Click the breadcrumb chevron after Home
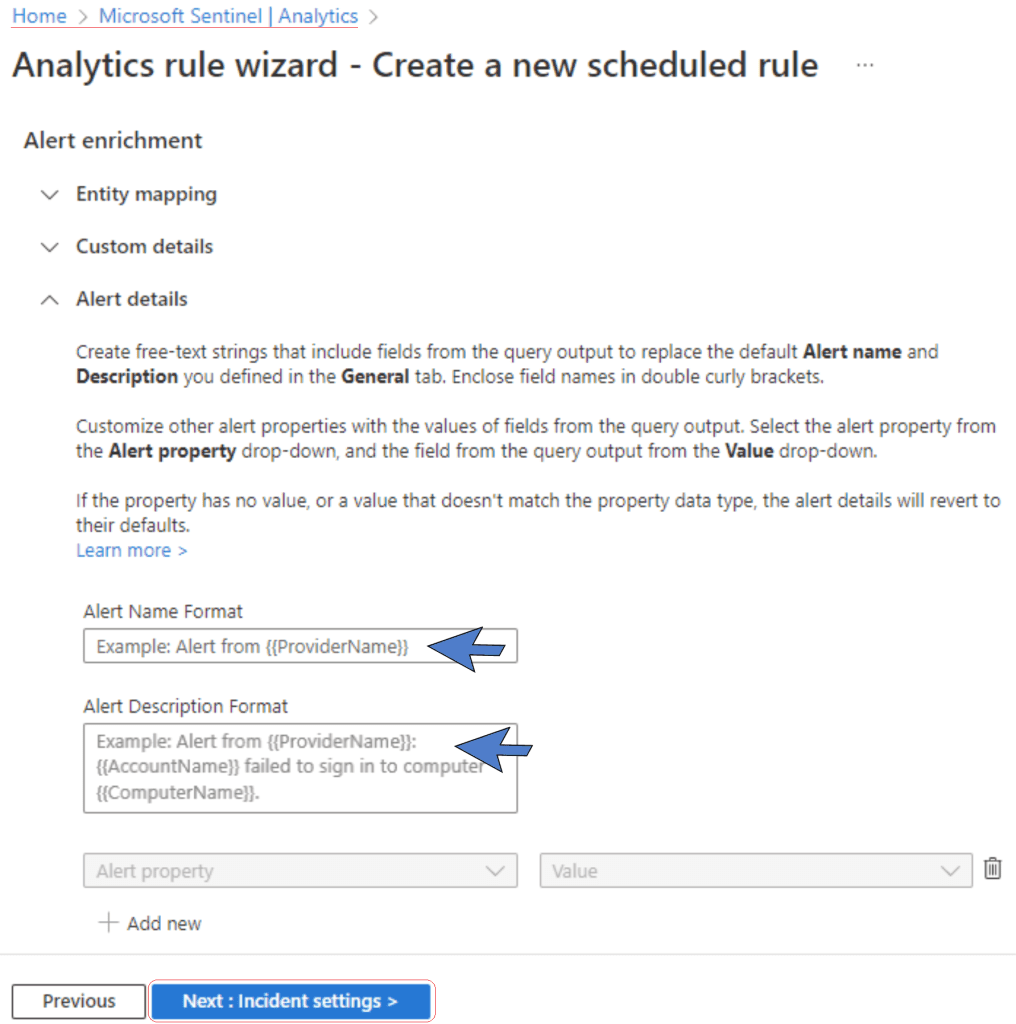This screenshot has height=1024, width=1016. pyautogui.click(x=80, y=16)
